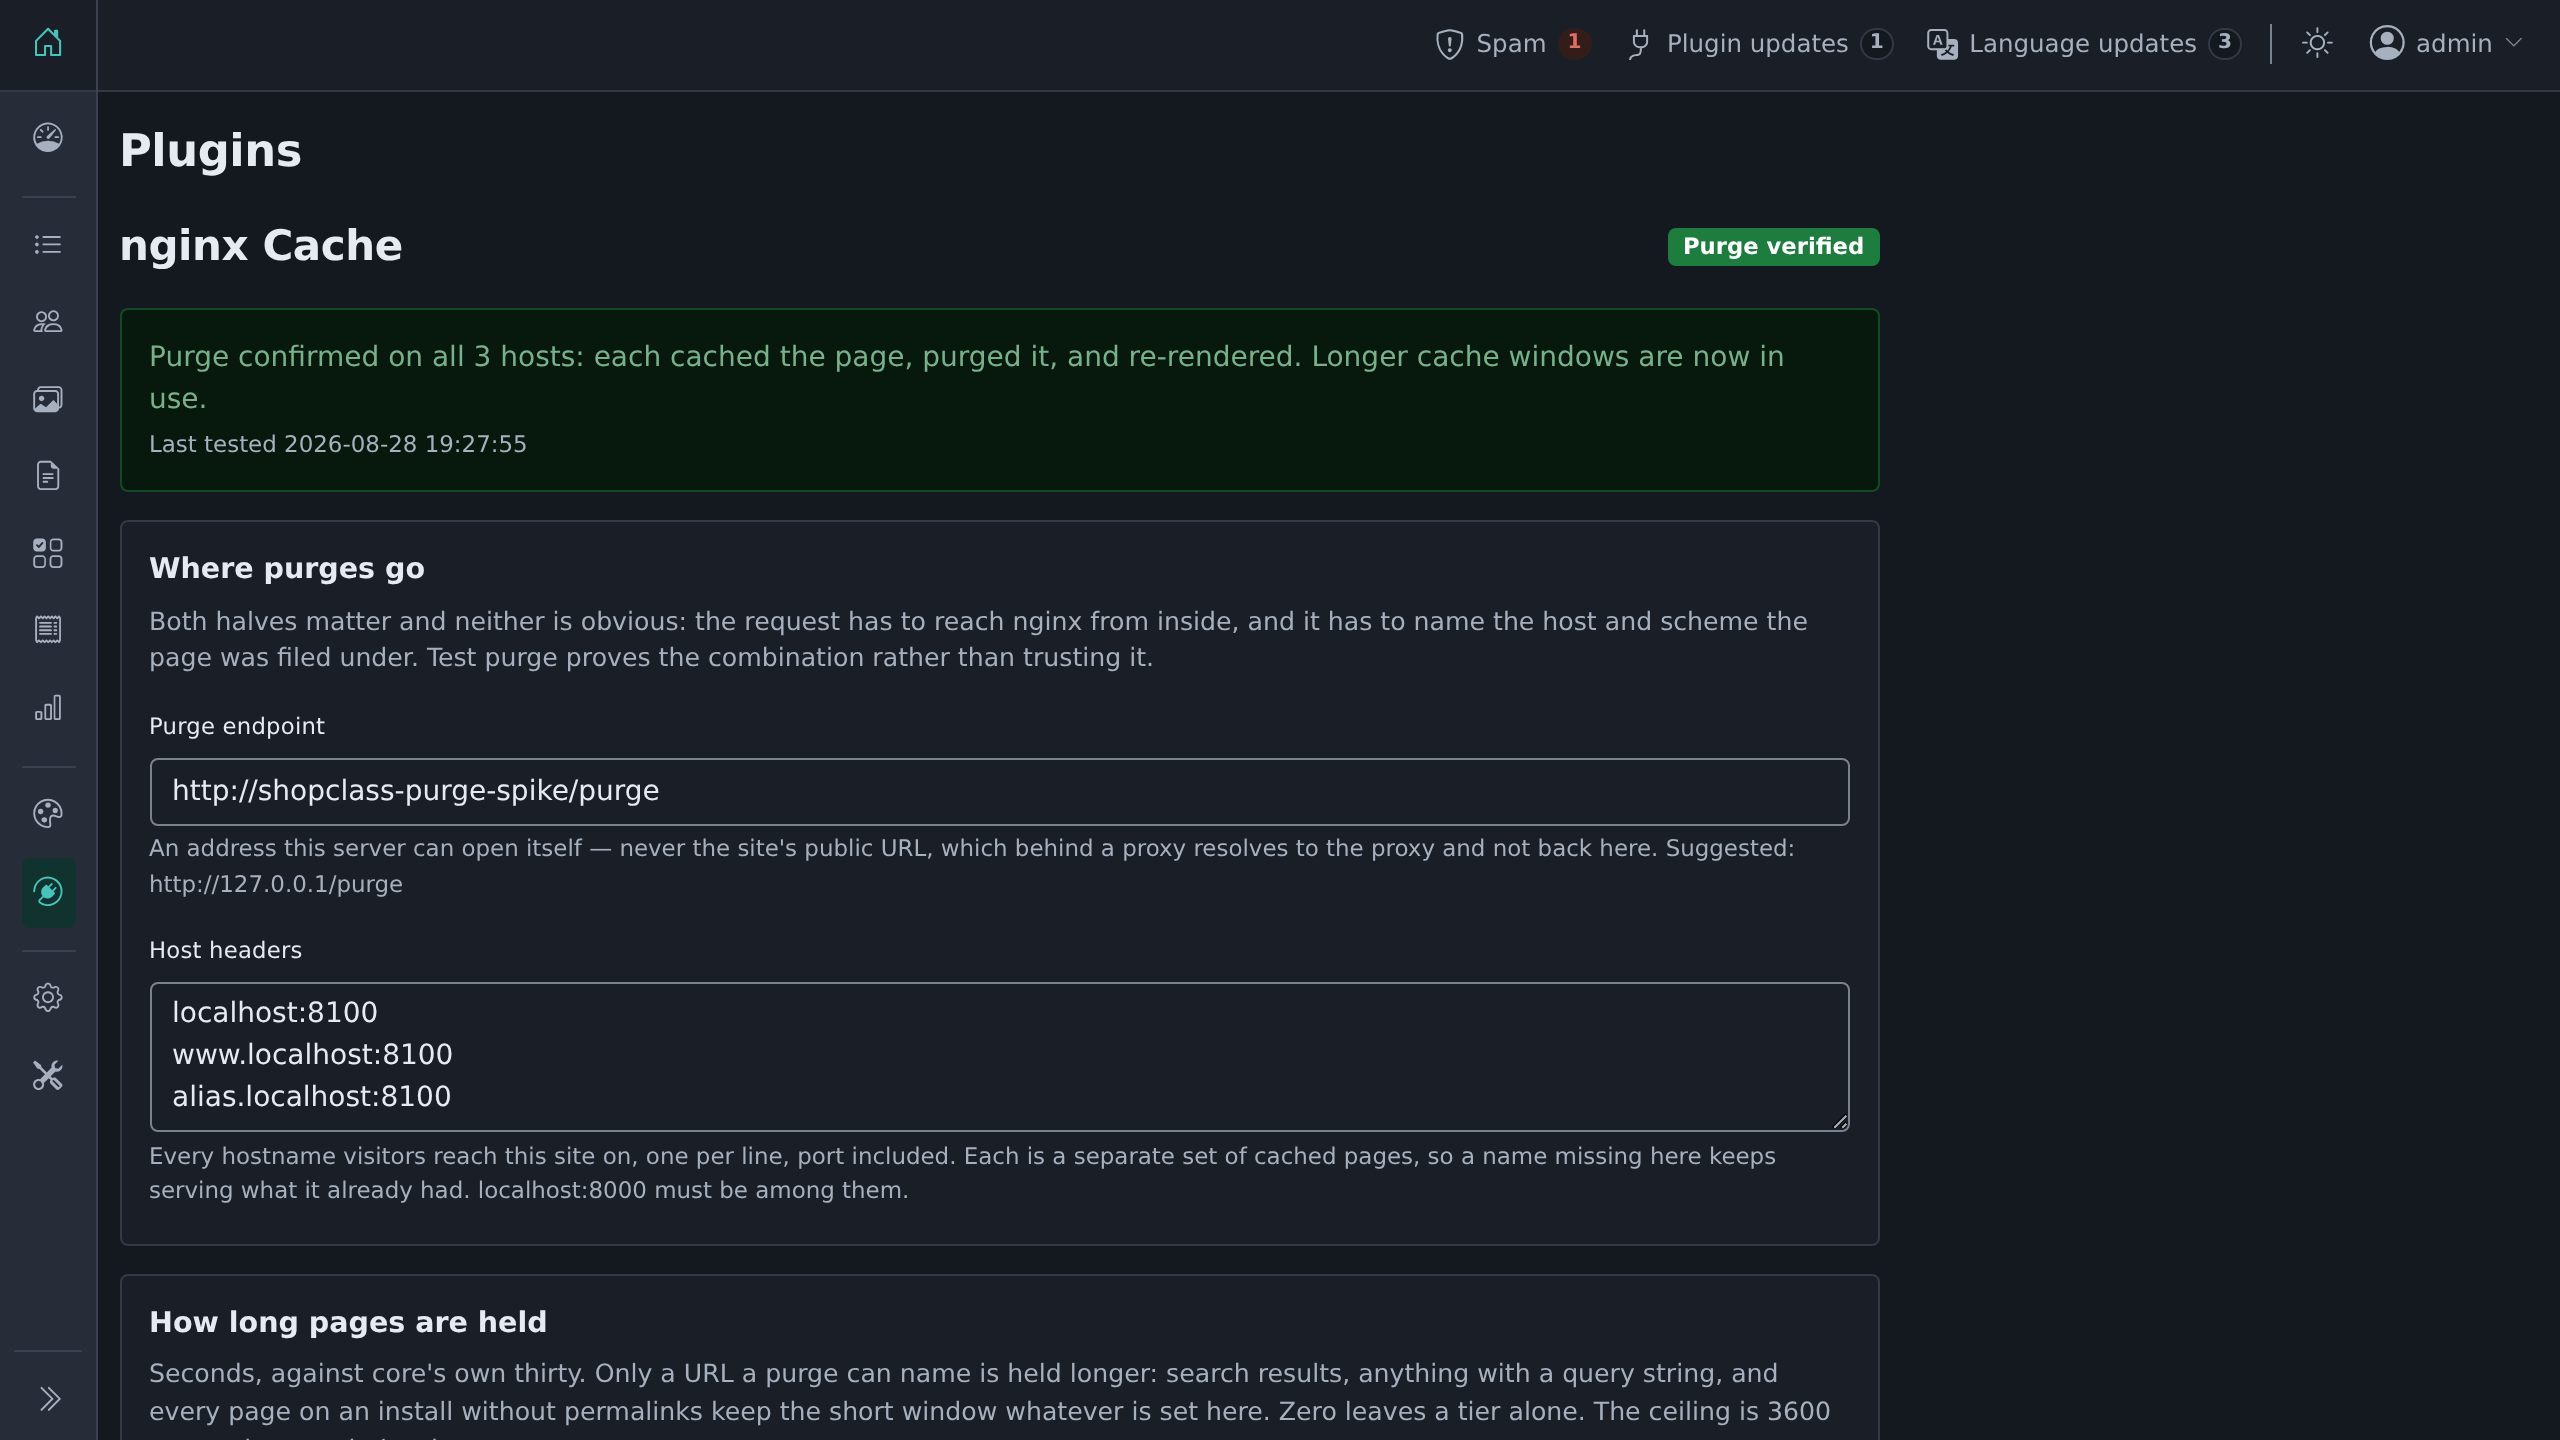This screenshot has width=2560, height=1440.
Task: Open the lined receipt-style icon
Action: 48,630
